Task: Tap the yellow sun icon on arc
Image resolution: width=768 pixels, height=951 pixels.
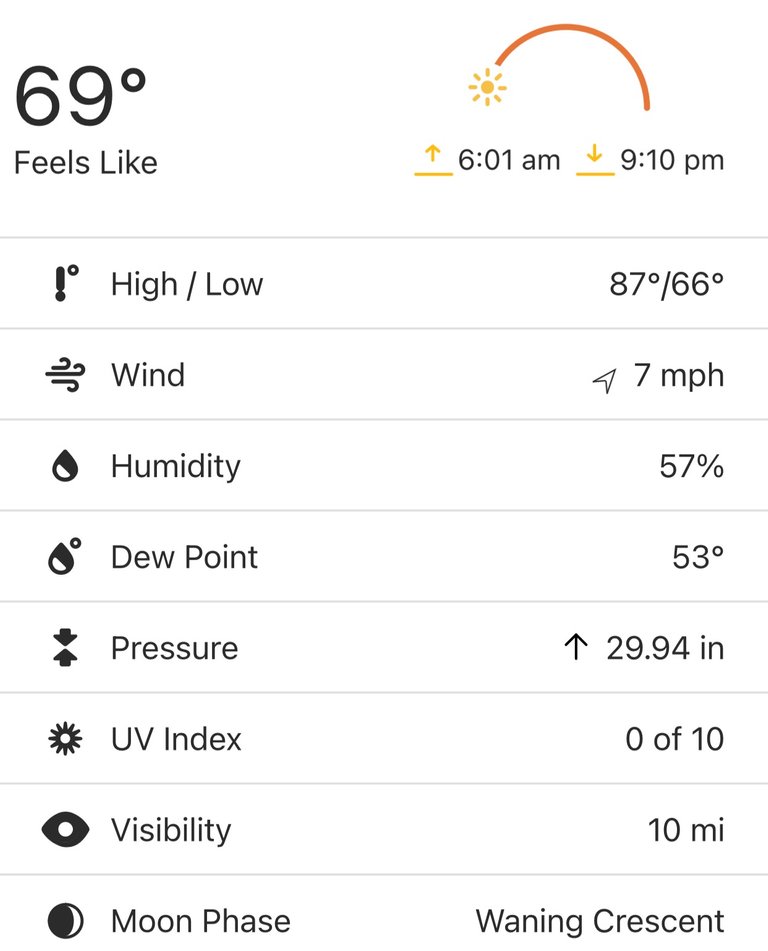Action: point(487,88)
